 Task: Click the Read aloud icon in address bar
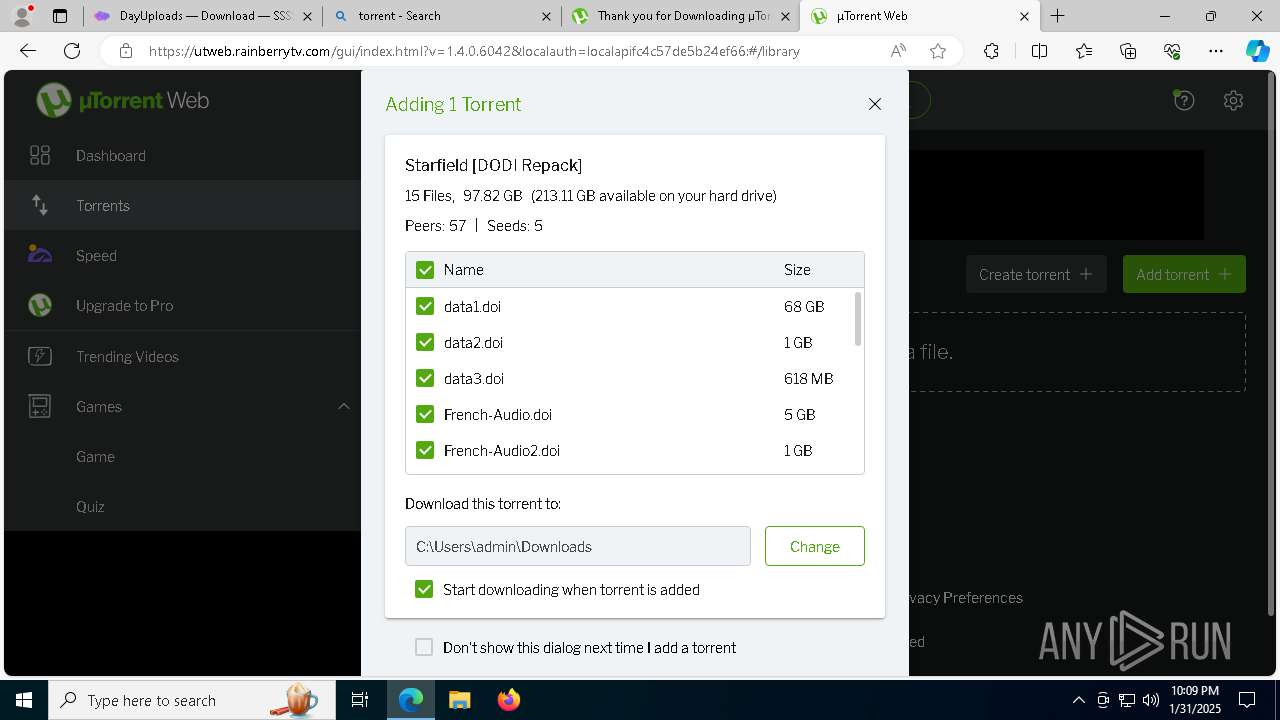click(898, 51)
